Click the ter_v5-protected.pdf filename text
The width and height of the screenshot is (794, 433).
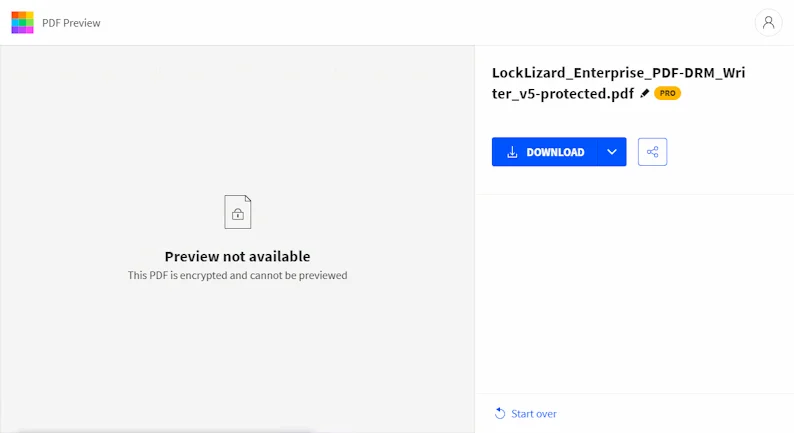tap(563, 94)
